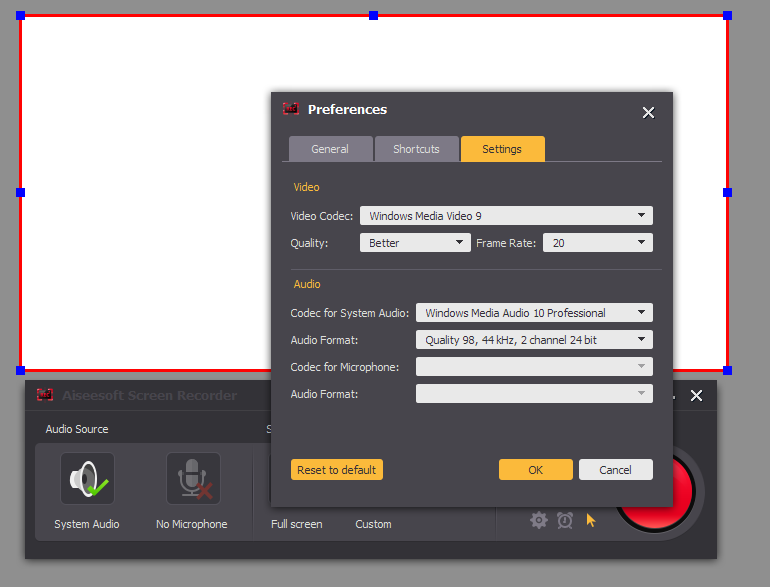This screenshot has height=587, width=770.
Task: Click the Codec for Microphone: label
Action: click(345, 367)
